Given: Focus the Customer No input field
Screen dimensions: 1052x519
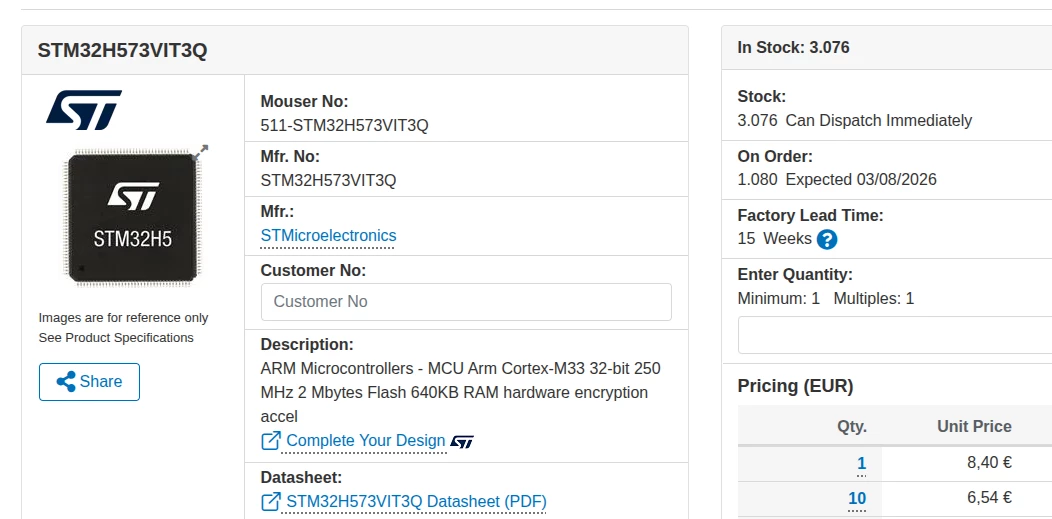Looking at the screenshot, I should point(466,302).
